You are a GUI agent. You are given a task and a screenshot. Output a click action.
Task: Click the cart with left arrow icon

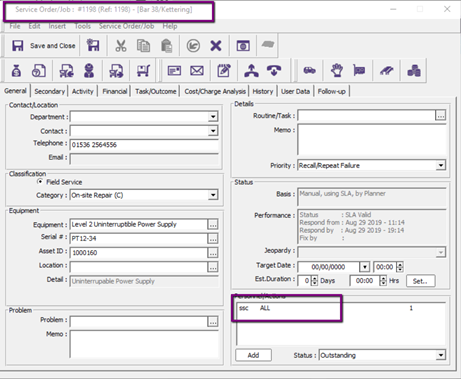point(66,71)
